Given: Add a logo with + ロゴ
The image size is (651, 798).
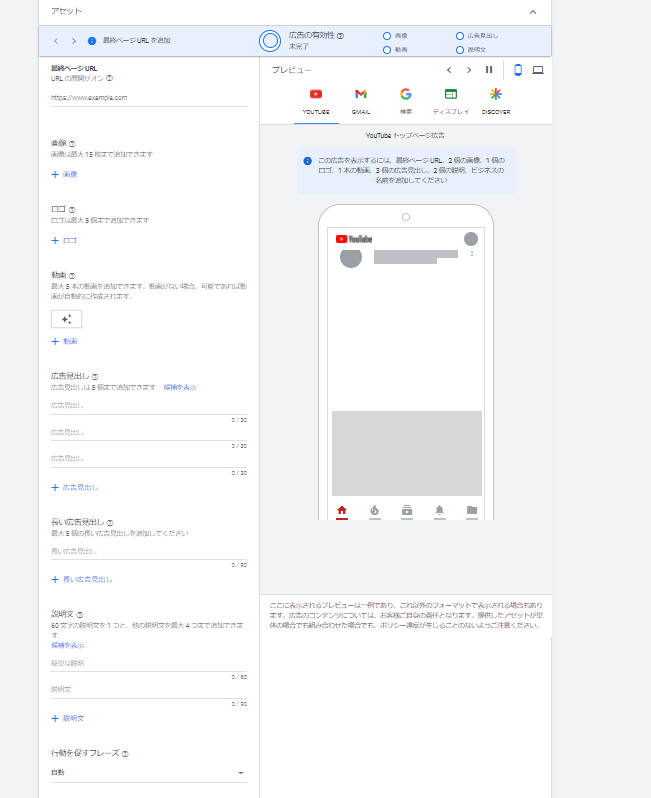Looking at the screenshot, I should [x=64, y=240].
